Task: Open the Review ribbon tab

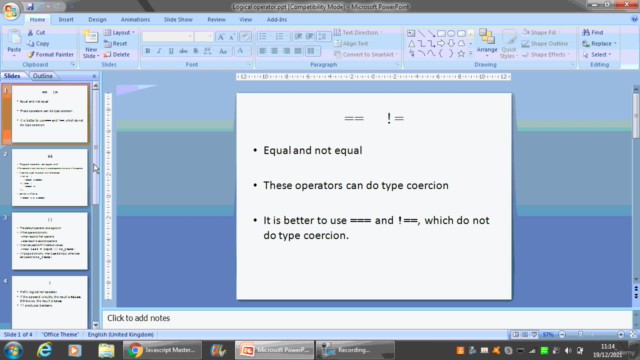Action: [216, 19]
